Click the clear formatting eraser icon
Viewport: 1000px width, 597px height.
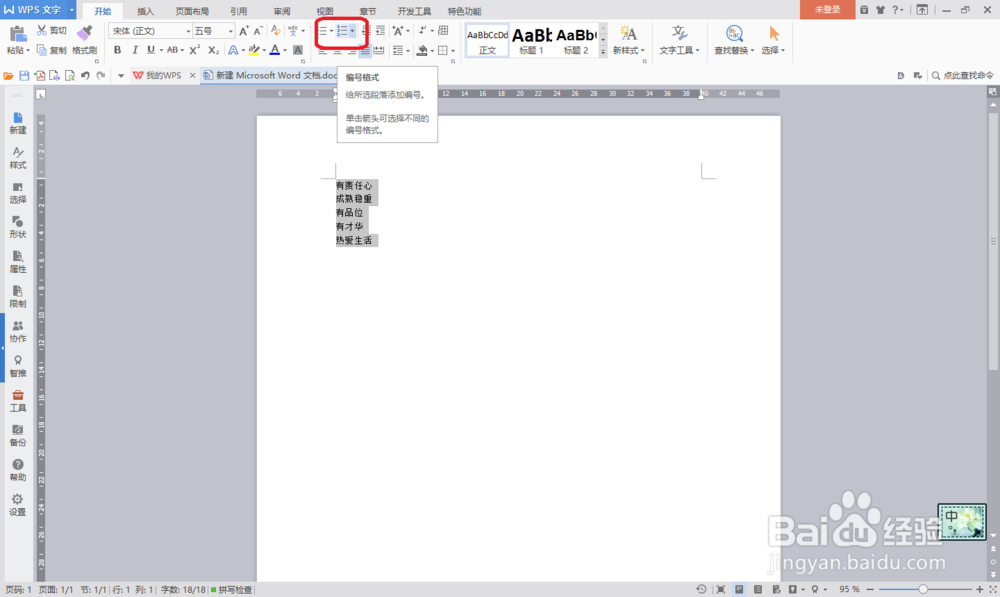[x=276, y=31]
